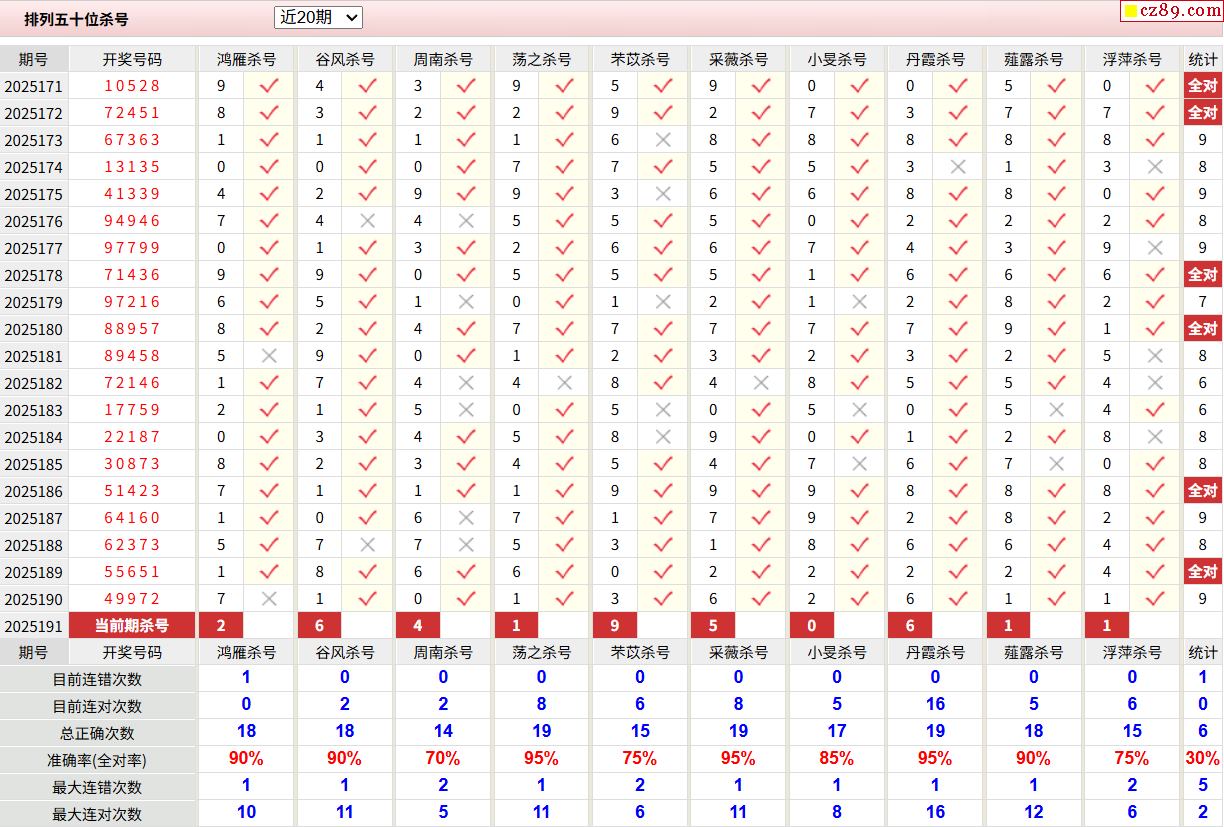Viewport: 1224px width, 827px height.
Task: Click the gray cross in 采薇 column row 2025182
Action: 761,383
